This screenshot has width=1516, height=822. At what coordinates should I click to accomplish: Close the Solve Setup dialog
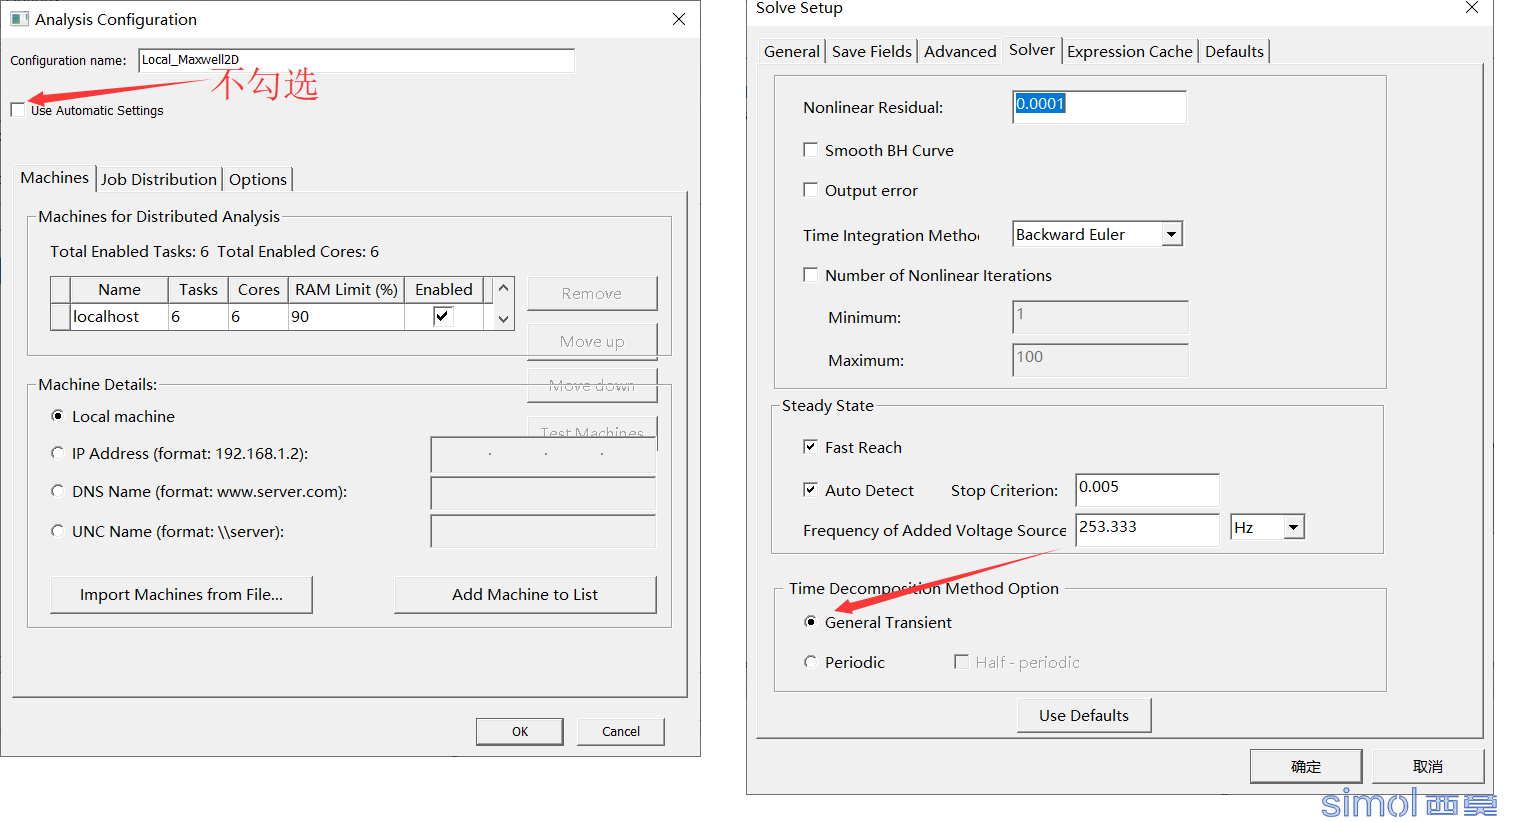1472,8
